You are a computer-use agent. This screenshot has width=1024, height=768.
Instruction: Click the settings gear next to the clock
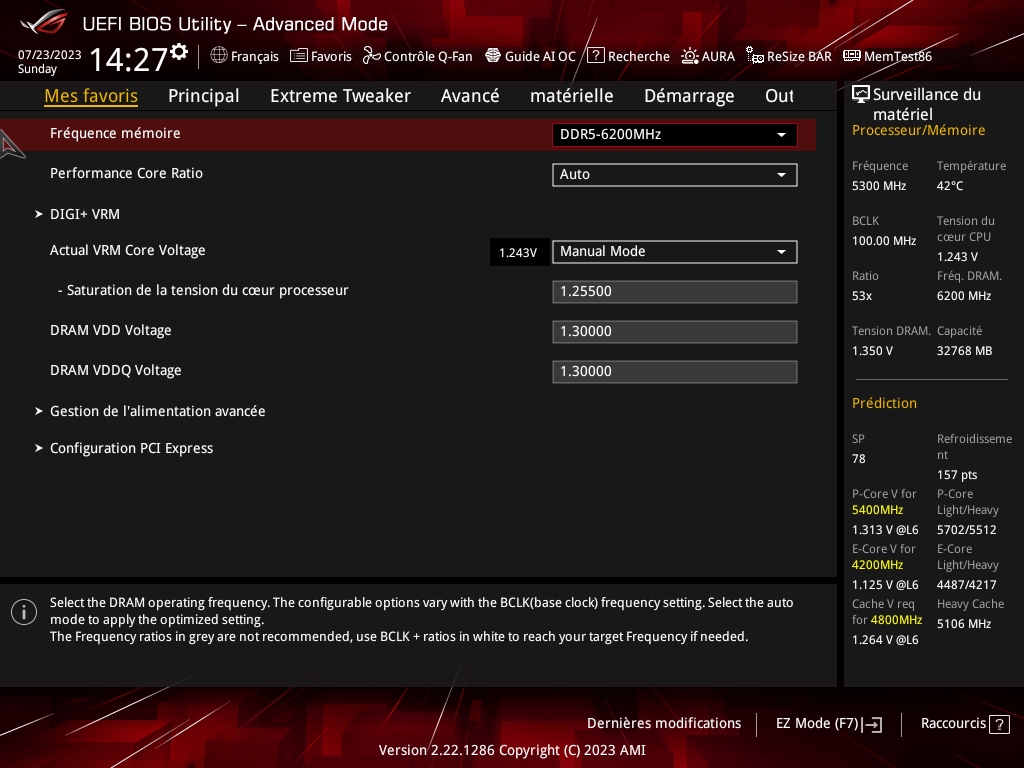tap(179, 51)
